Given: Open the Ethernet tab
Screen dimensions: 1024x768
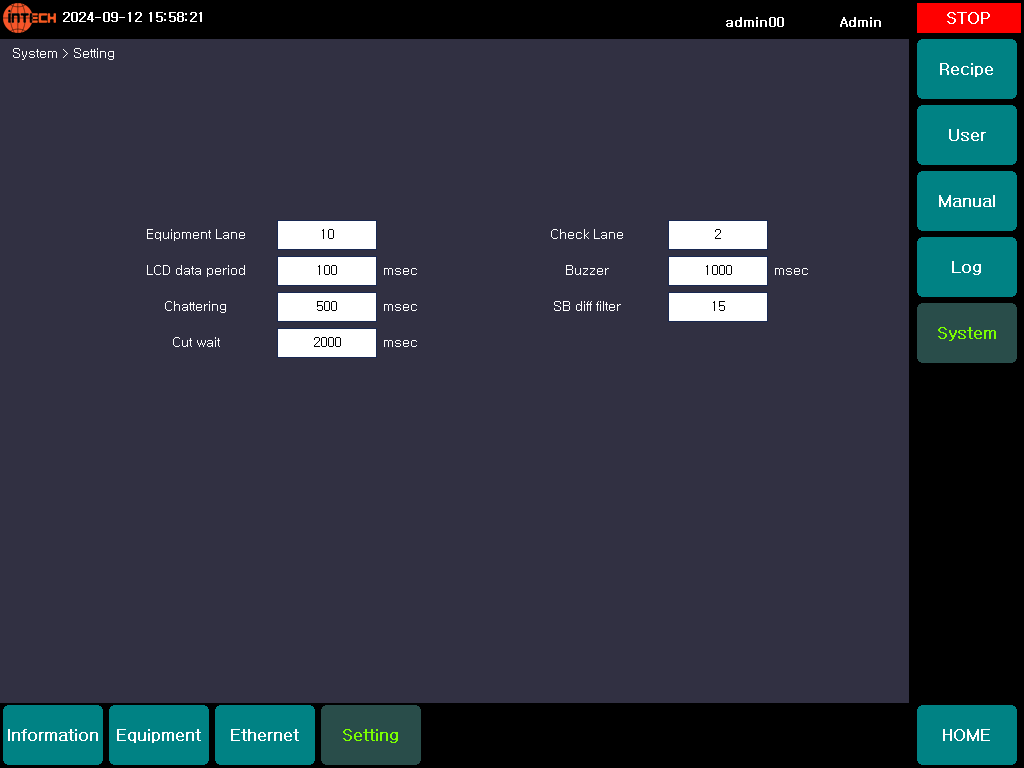Looking at the screenshot, I should coord(265,735).
